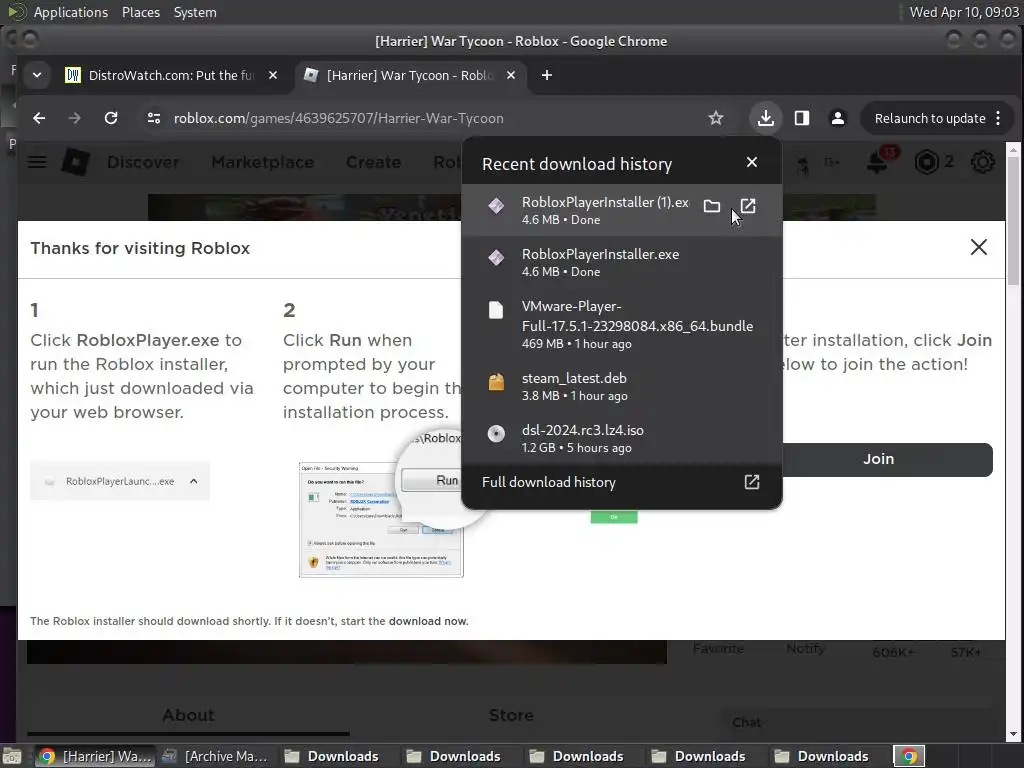View site information icon in address bar

coord(153,118)
